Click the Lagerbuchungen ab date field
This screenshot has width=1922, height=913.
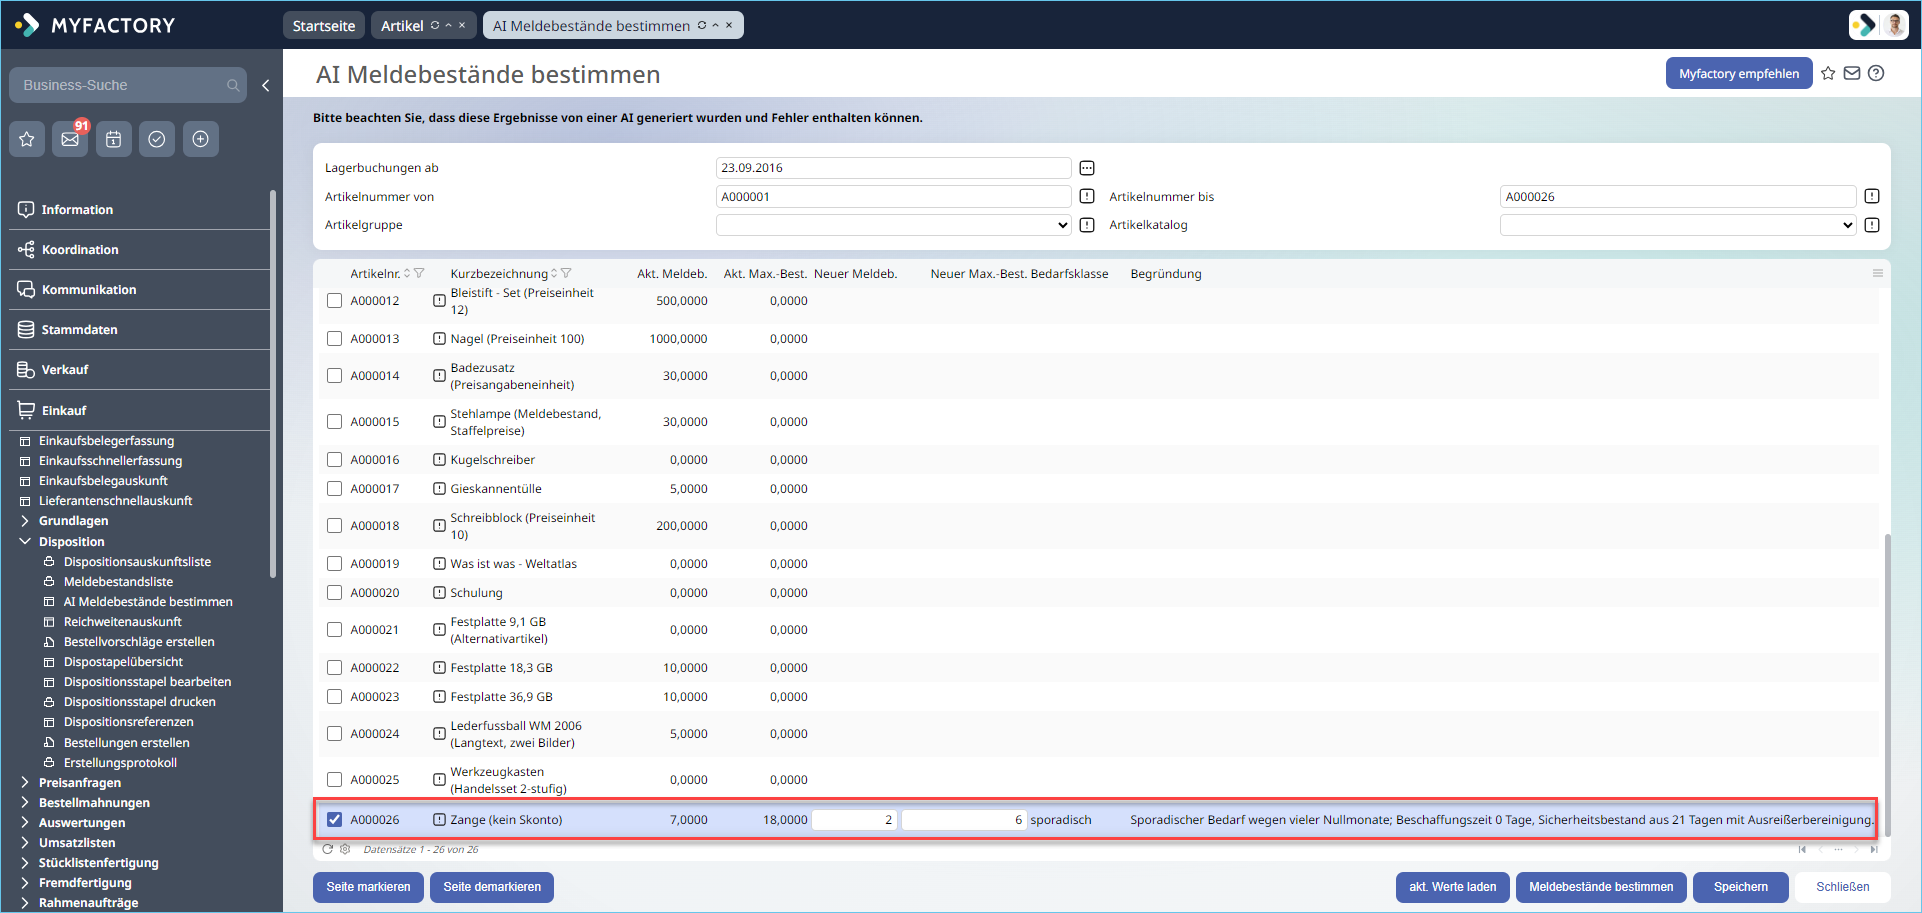coord(893,168)
